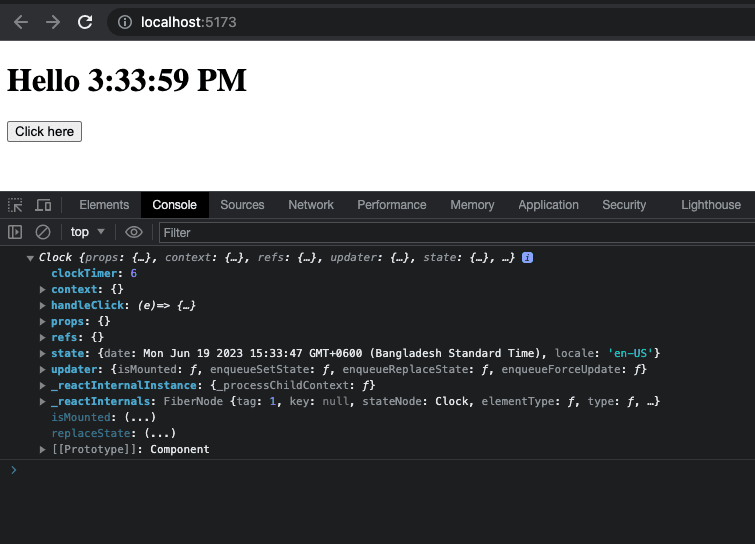This screenshot has width=755, height=544.
Task: Toggle the device toolbar icon
Action: tap(43, 205)
